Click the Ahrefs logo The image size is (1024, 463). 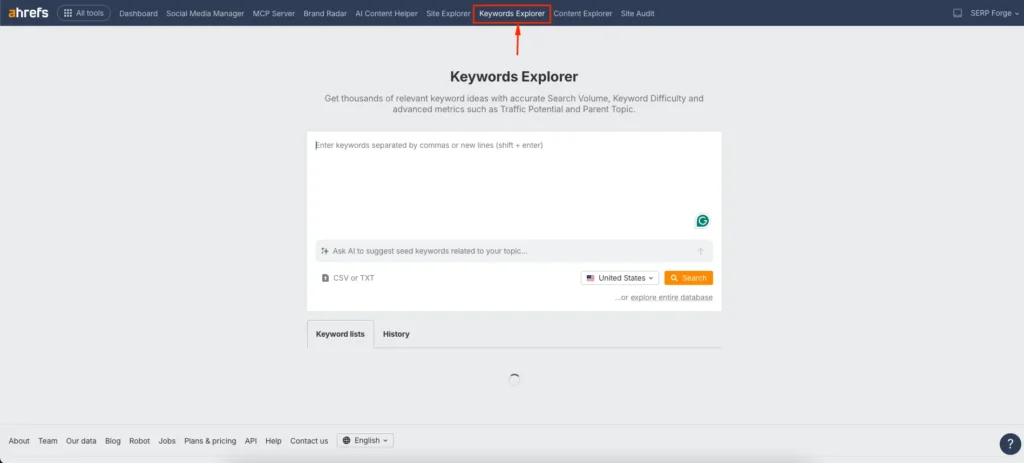(x=28, y=12)
